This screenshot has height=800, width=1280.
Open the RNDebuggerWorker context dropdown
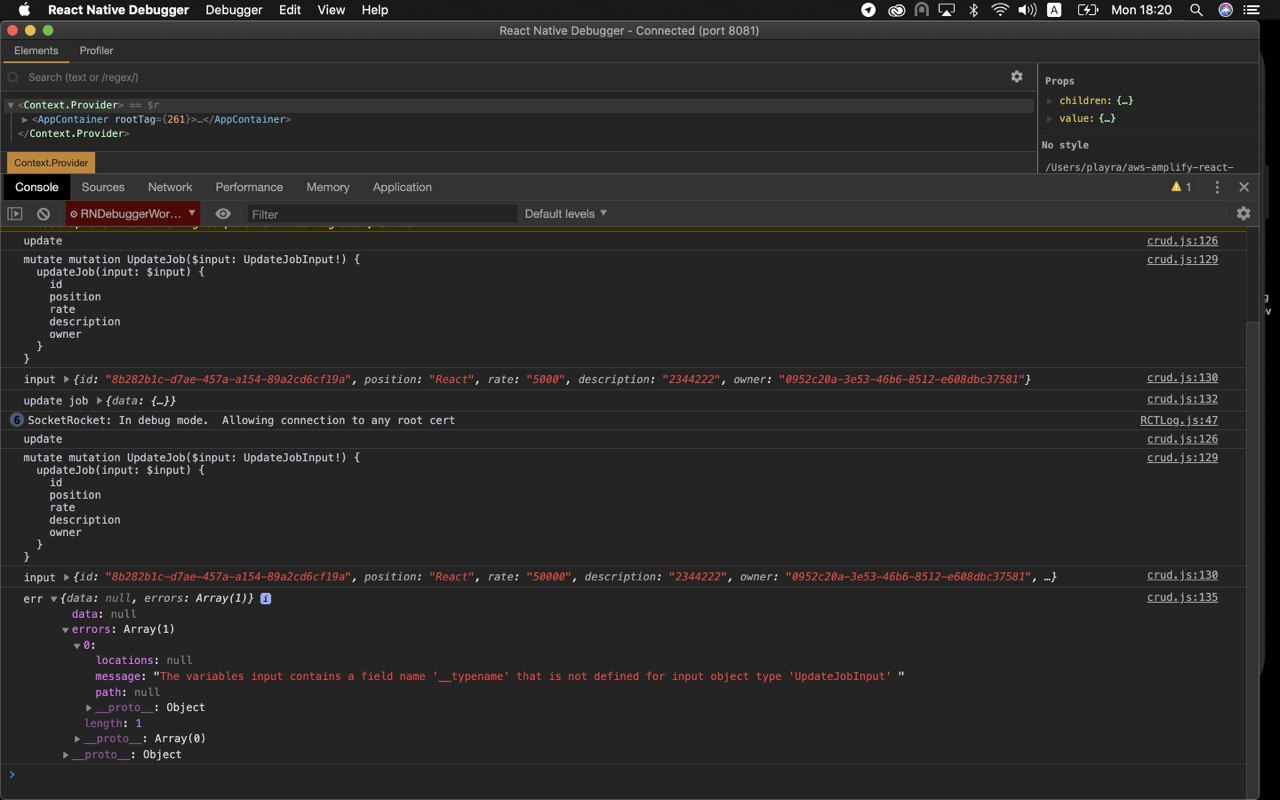tap(133, 214)
